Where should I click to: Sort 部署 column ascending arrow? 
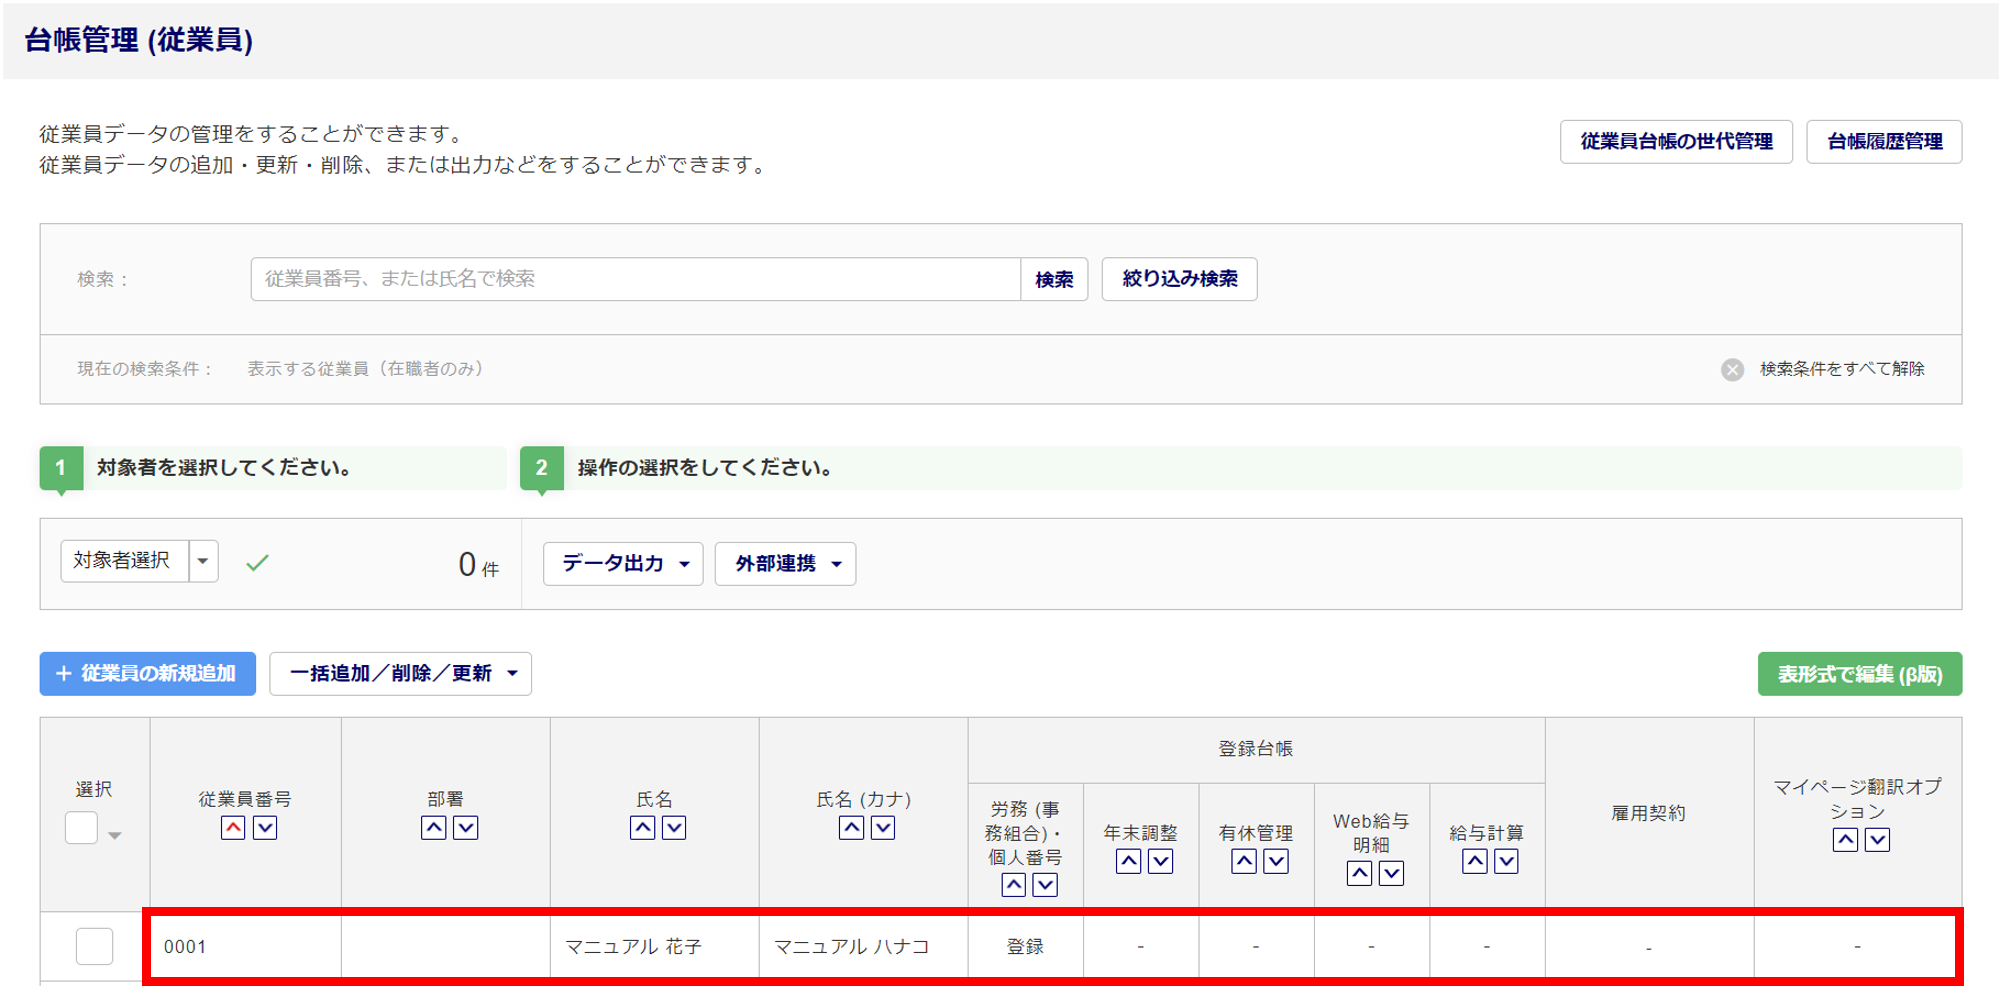pos(433,828)
